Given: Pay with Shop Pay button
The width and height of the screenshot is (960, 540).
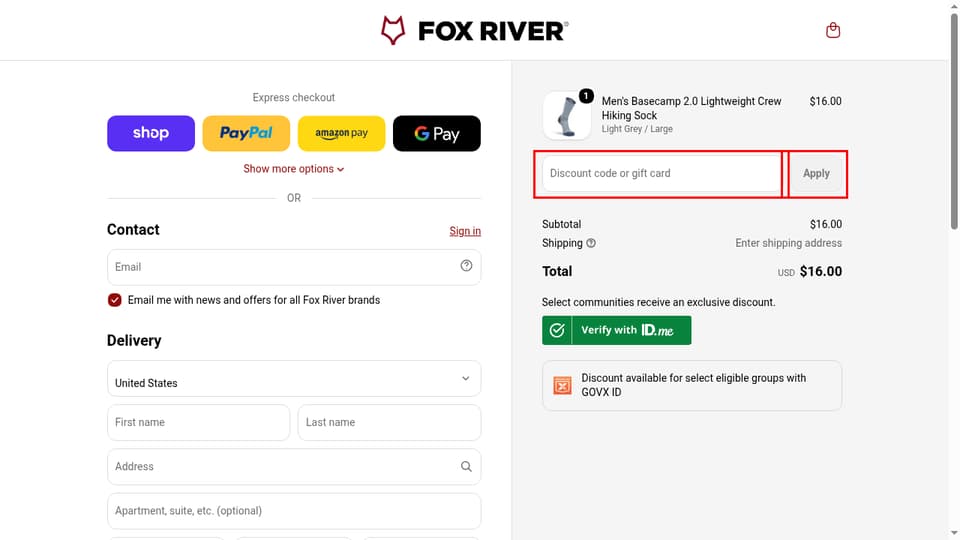Looking at the screenshot, I should point(151,133).
